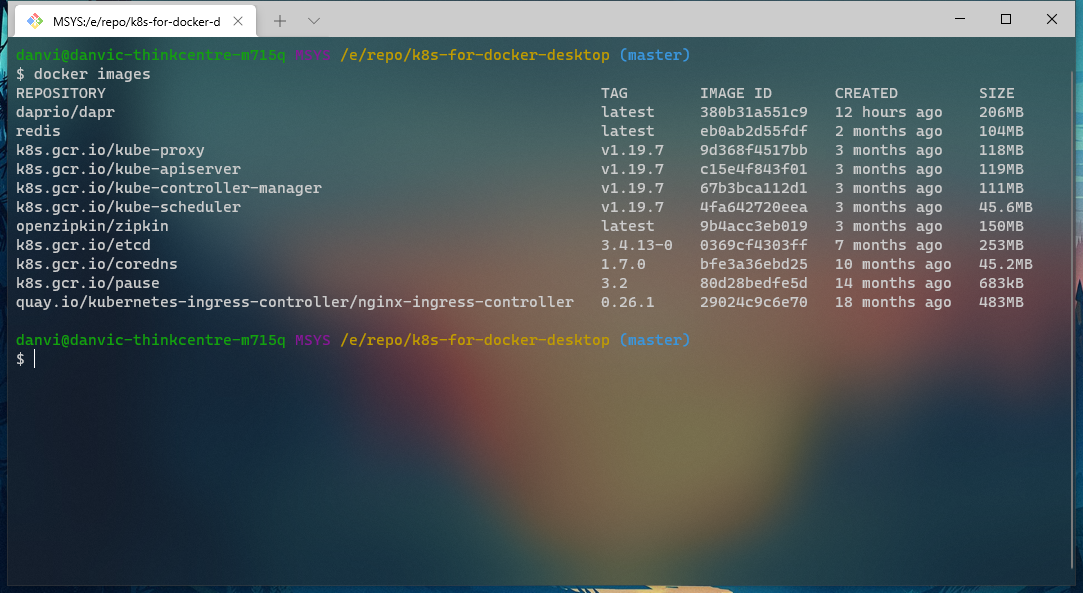The height and width of the screenshot is (593, 1083).
Task: Click the 253MB size value
Action: pos(1001,245)
